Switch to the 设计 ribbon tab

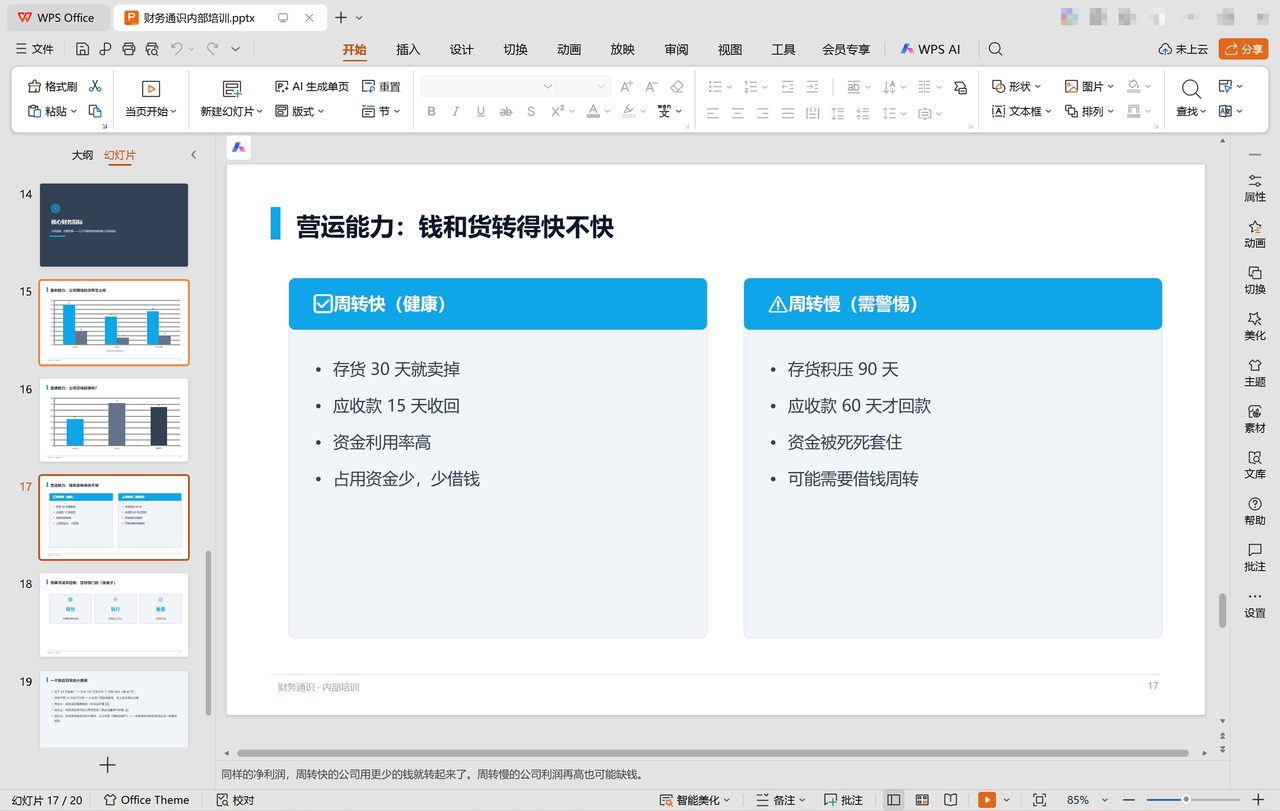(462, 50)
